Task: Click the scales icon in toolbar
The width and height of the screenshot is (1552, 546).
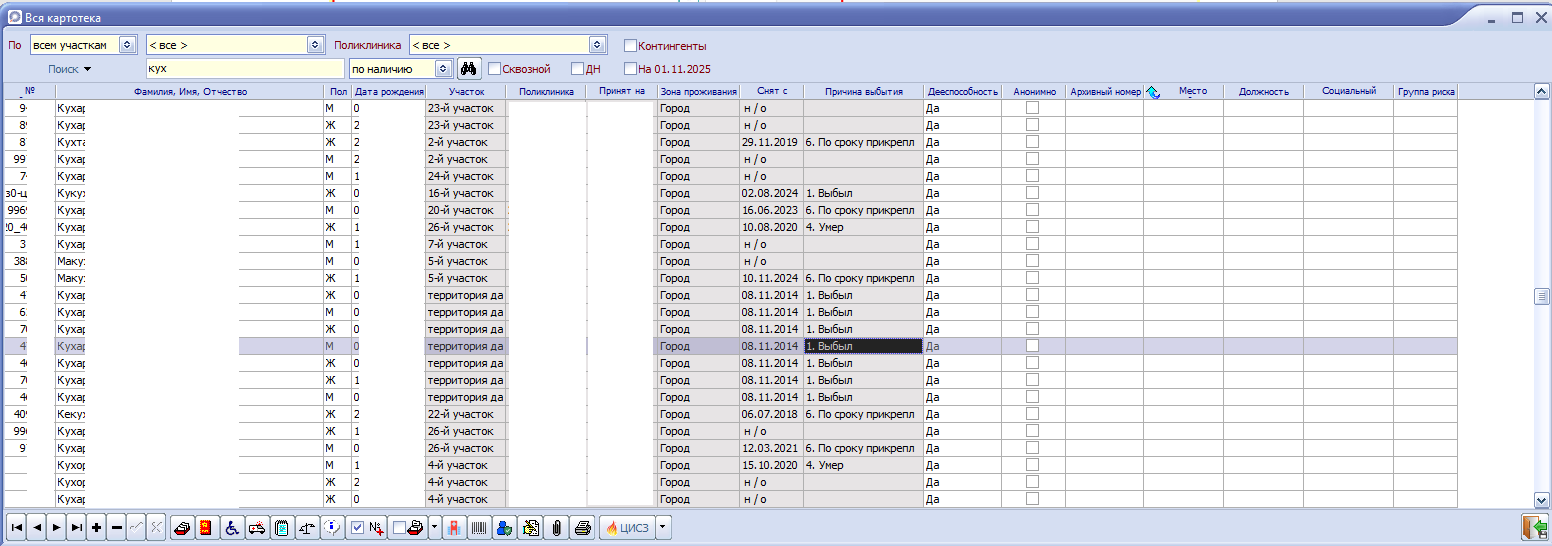Action: tap(308, 528)
